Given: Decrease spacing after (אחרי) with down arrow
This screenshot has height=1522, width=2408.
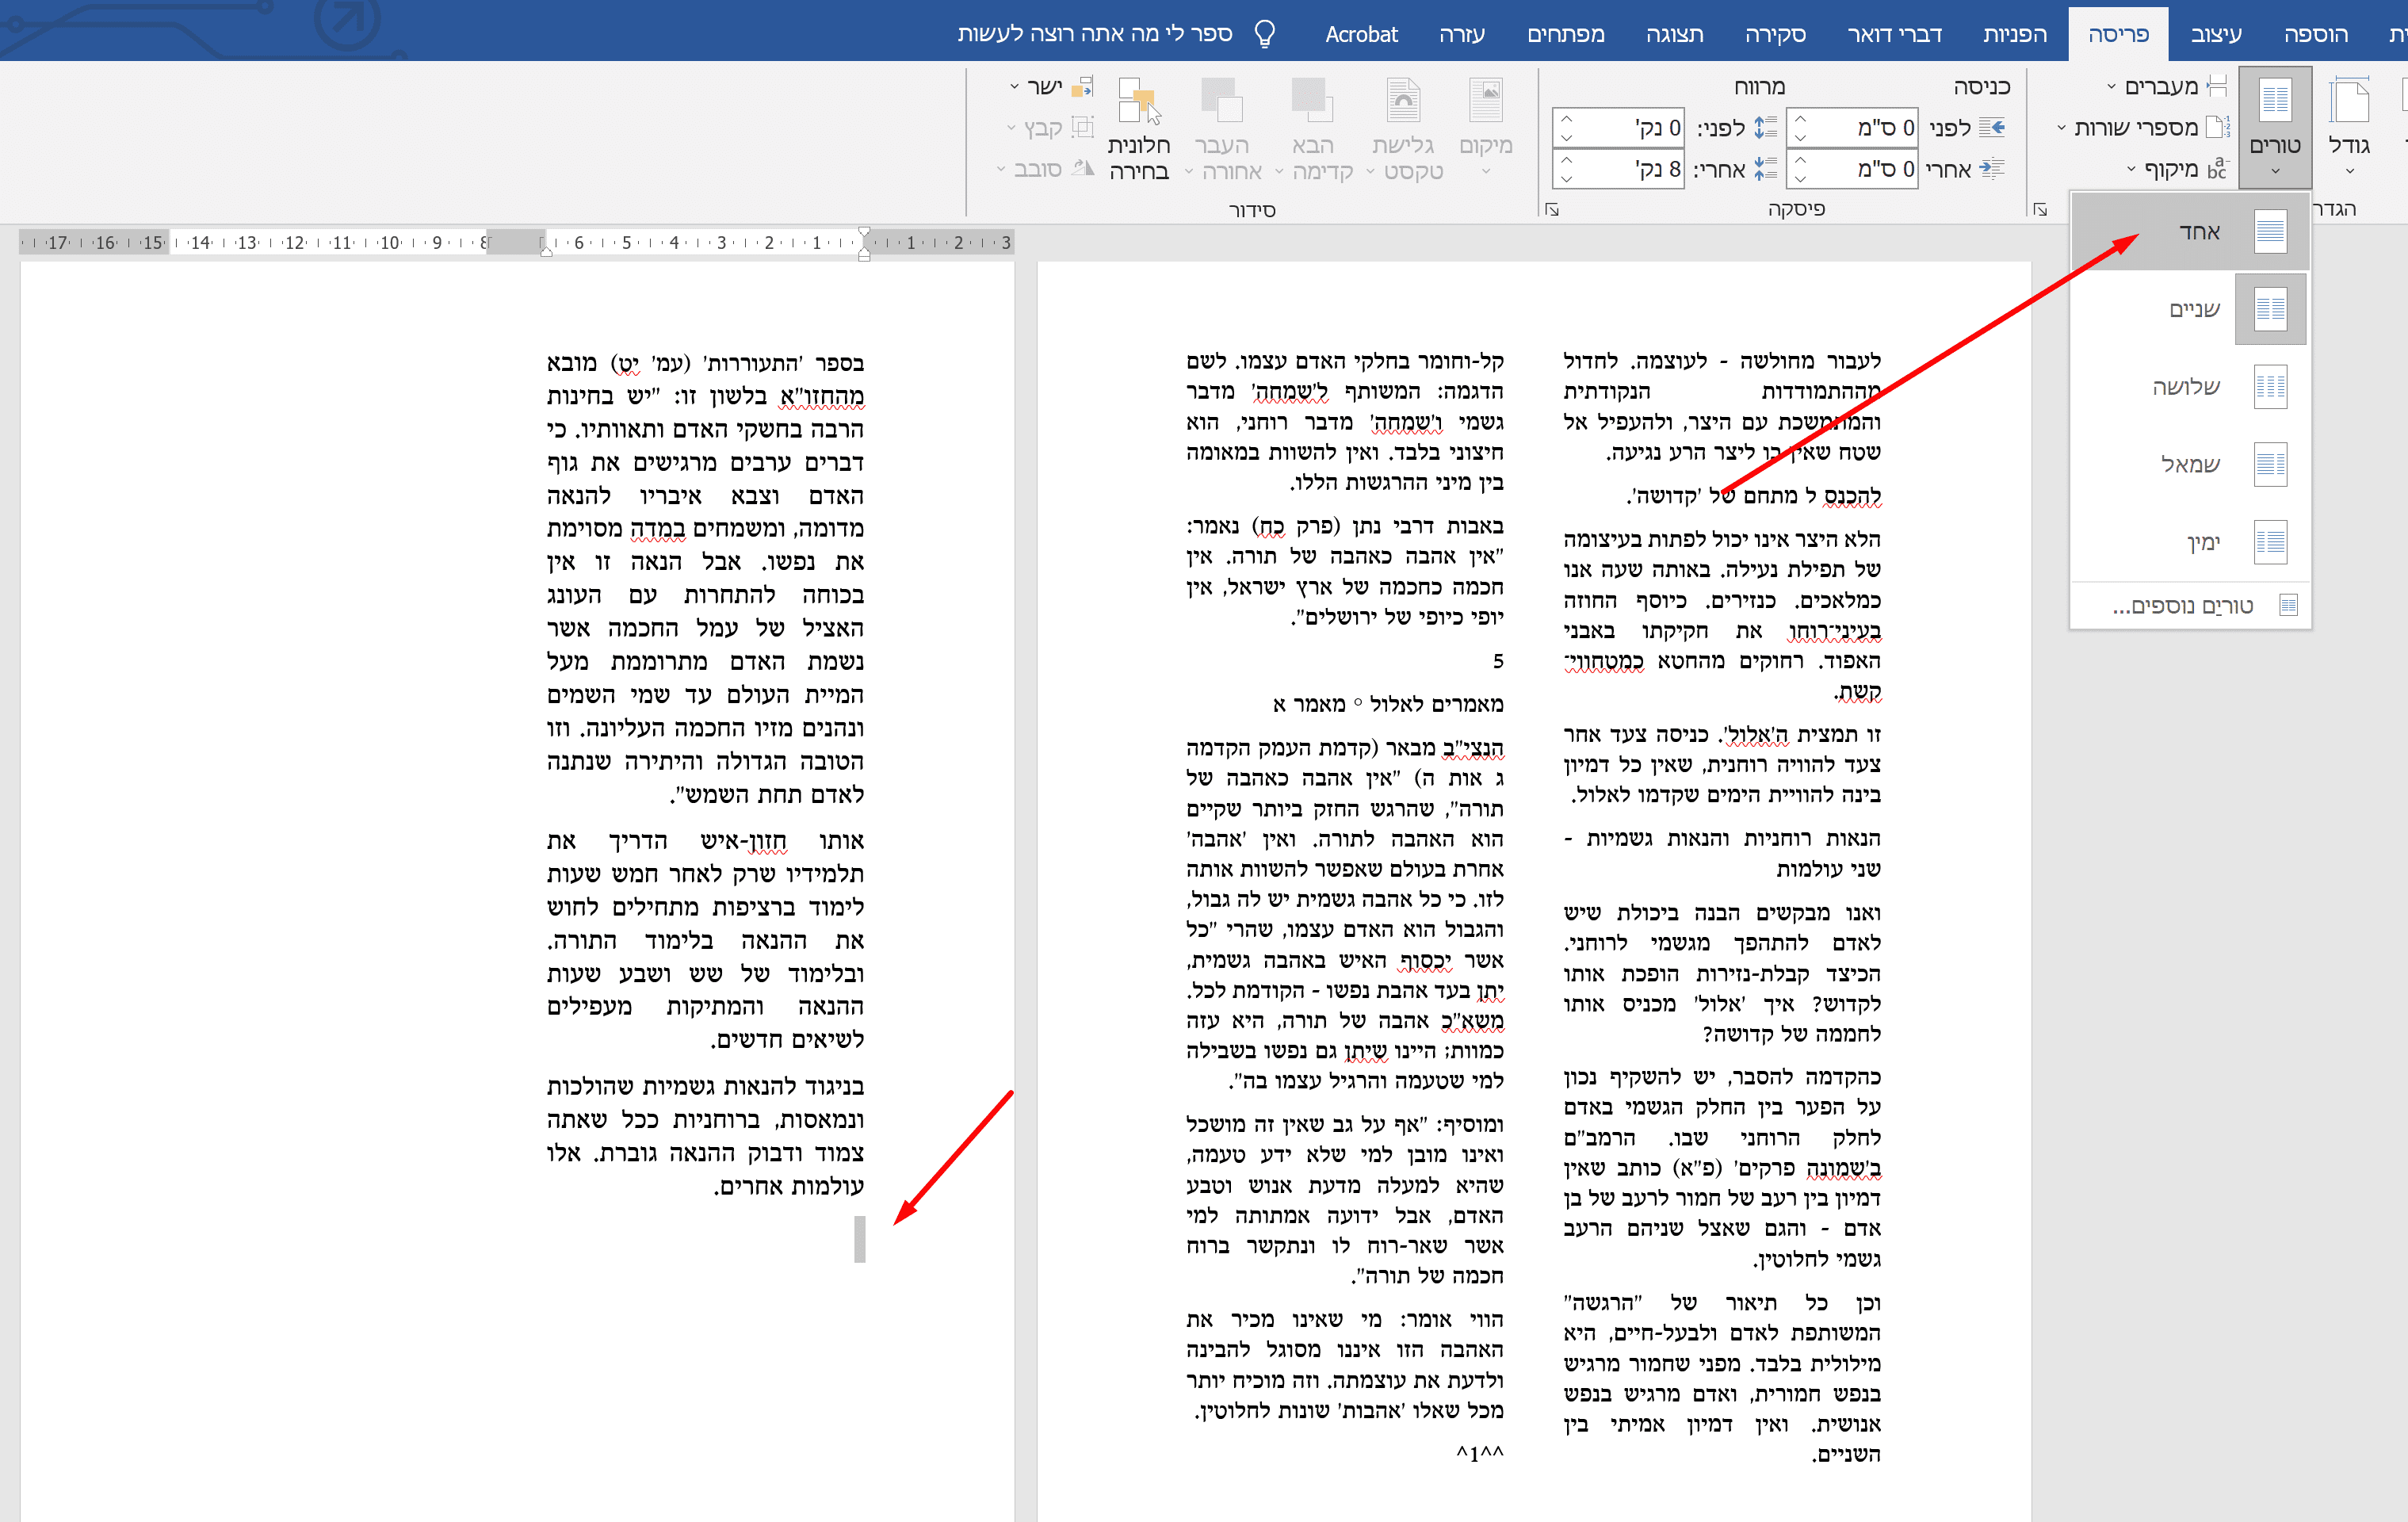Looking at the screenshot, I should [x=1567, y=178].
